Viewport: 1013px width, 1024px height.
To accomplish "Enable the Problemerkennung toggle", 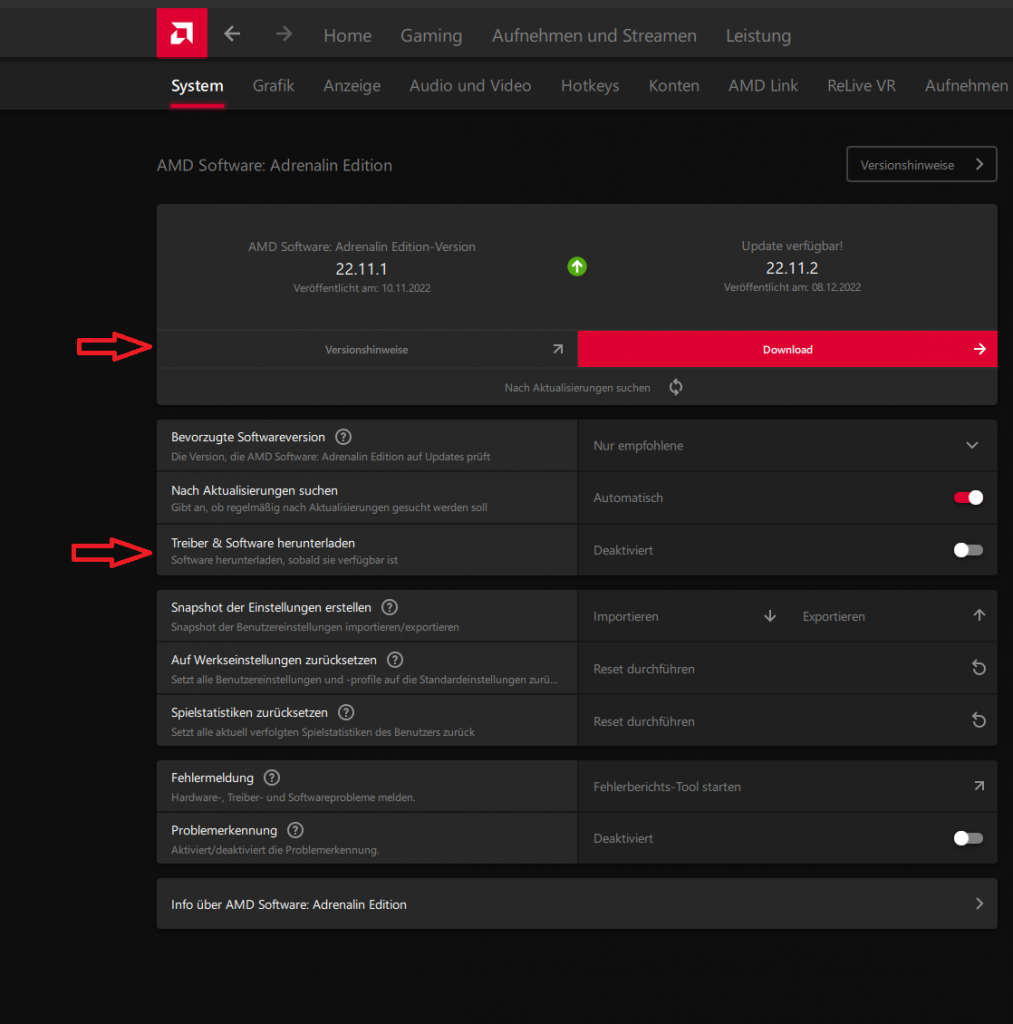I will [968, 838].
